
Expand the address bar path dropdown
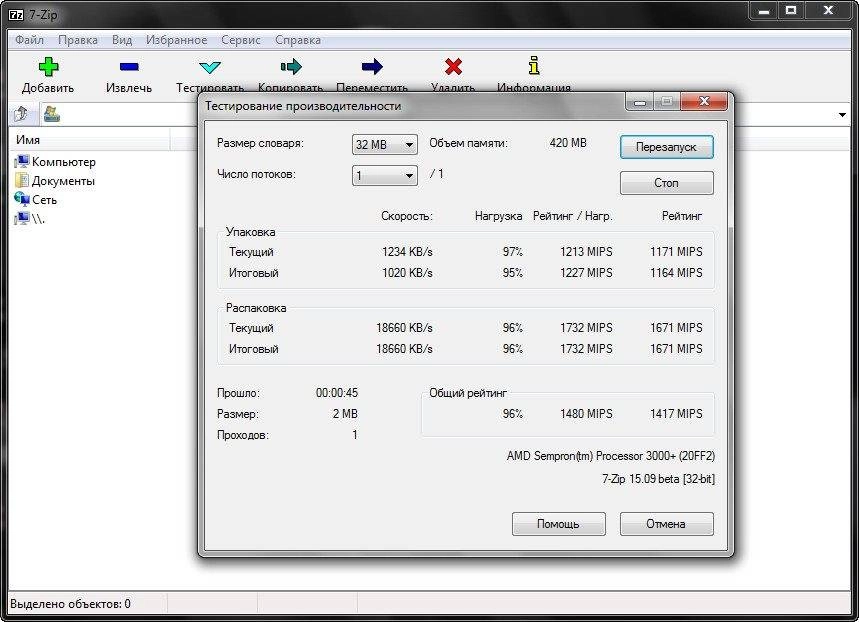(x=842, y=115)
